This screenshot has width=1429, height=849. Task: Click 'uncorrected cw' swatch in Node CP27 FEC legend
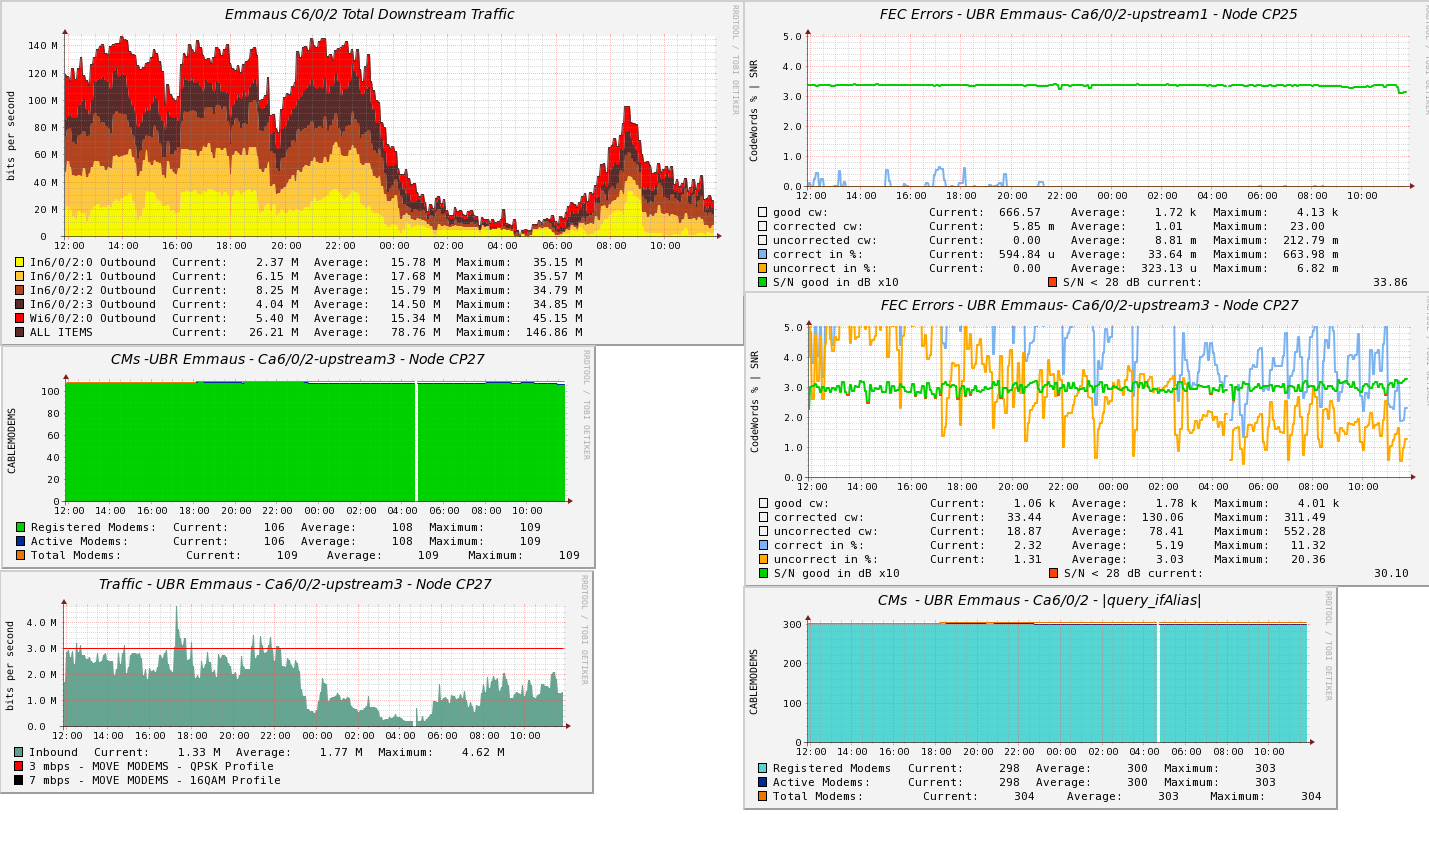763,531
